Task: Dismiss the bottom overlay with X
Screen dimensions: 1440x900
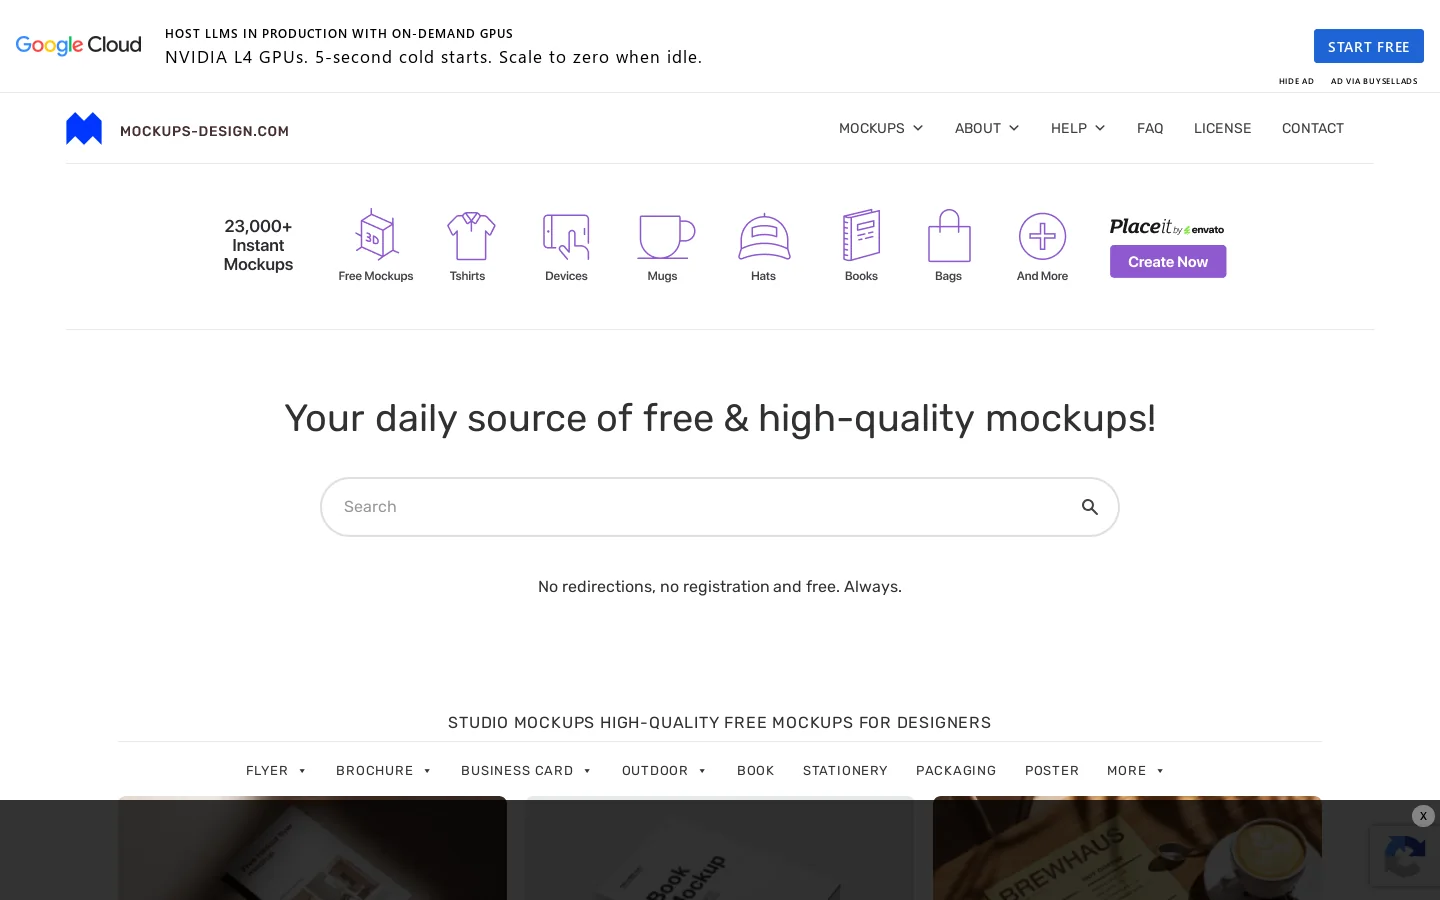Action: tap(1423, 816)
